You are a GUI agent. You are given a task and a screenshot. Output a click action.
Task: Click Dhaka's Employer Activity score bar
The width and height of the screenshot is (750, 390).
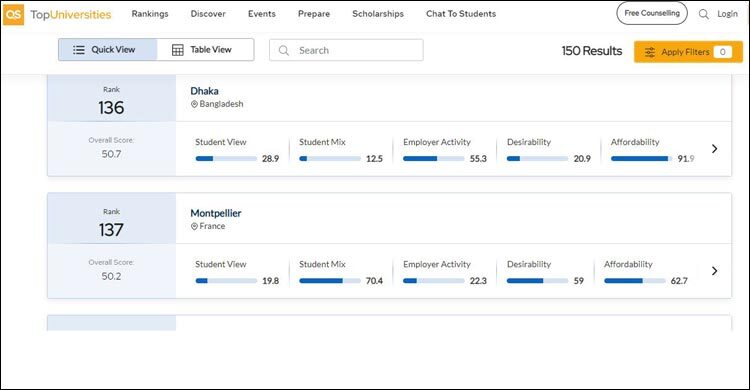(x=433, y=158)
